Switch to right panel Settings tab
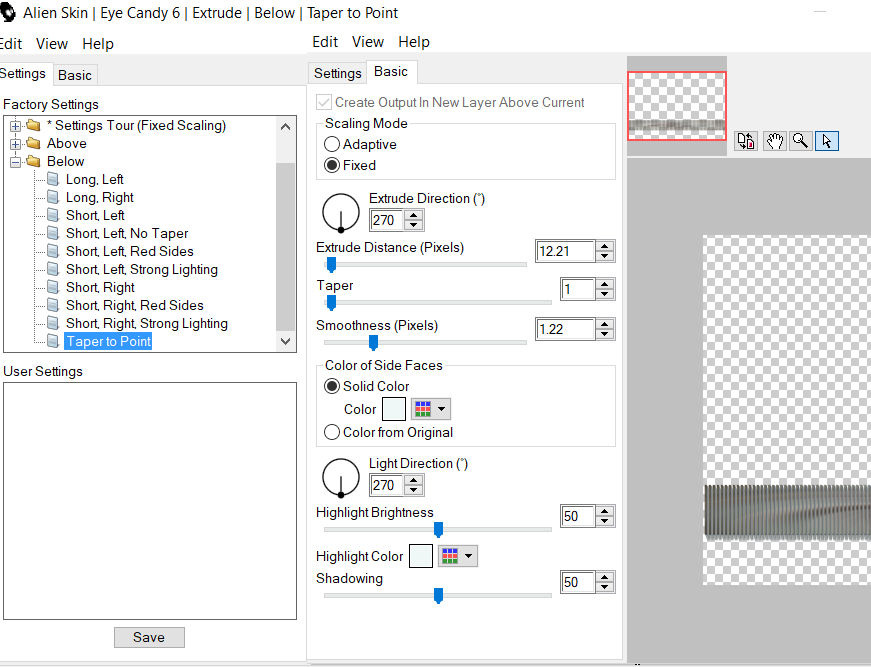871x667 pixels. [338, 73]
